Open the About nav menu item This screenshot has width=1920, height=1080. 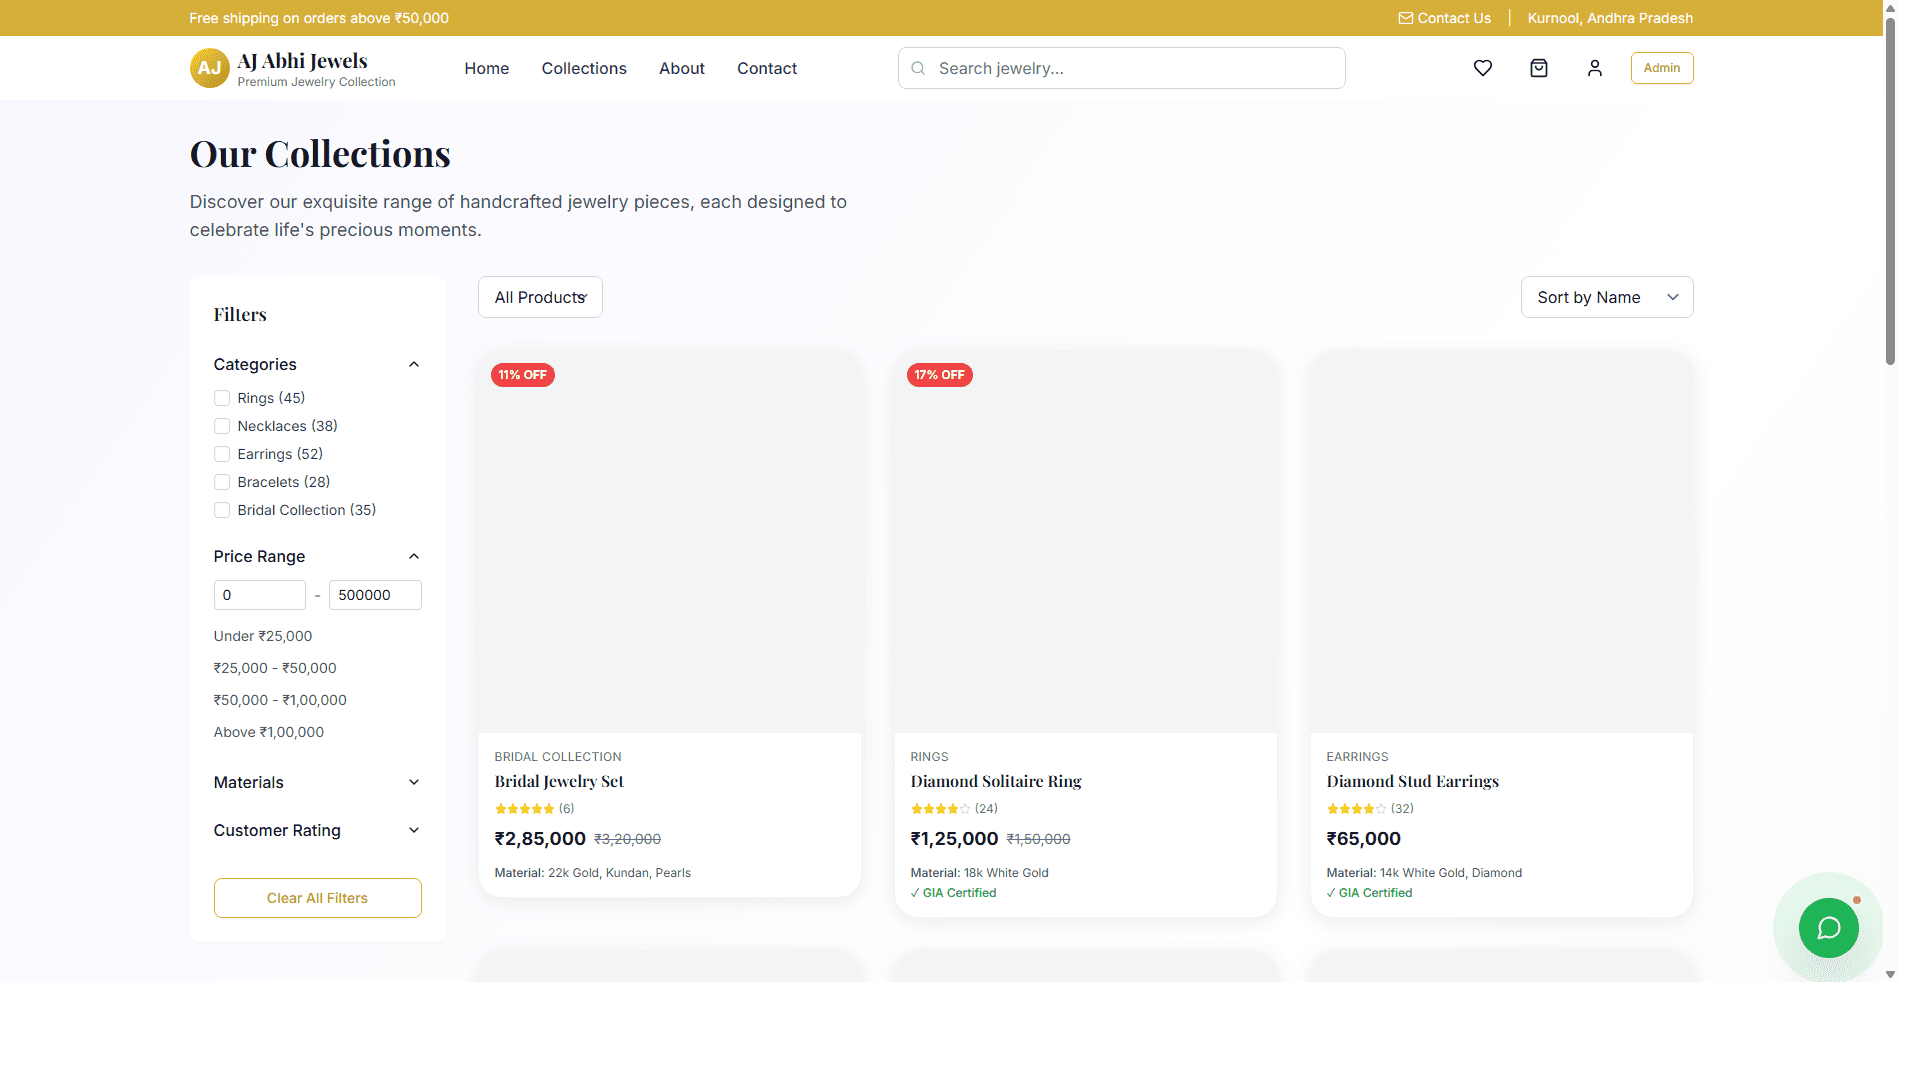pyautogui.click(x=681, y=68)
